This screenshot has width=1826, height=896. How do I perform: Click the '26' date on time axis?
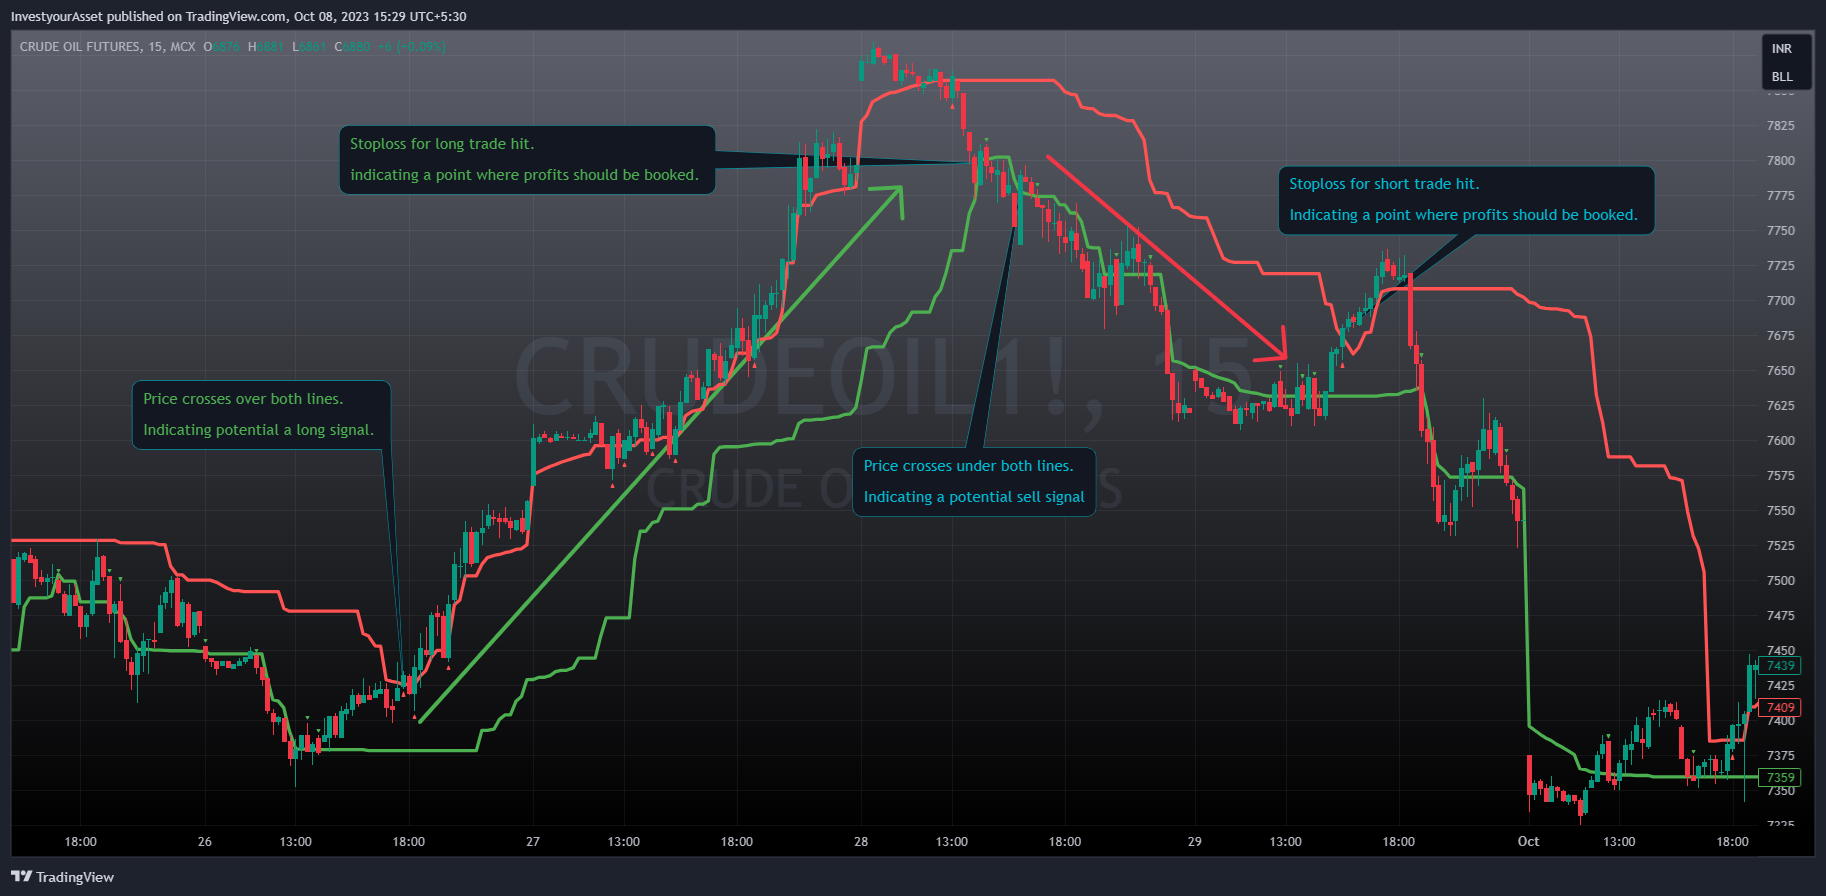coord(205,842)
